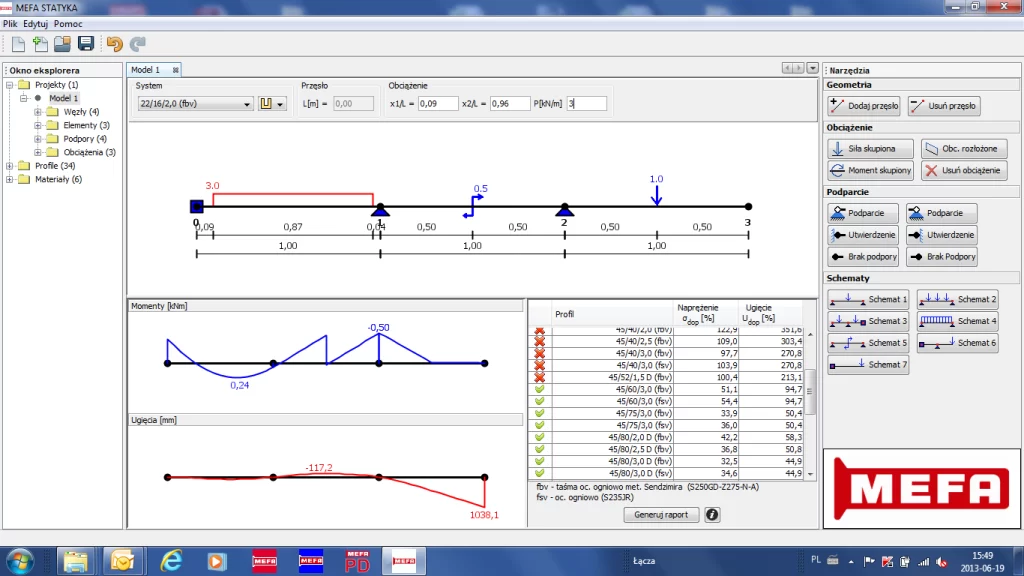Select the Moment skupiony tool

point(870,170)
